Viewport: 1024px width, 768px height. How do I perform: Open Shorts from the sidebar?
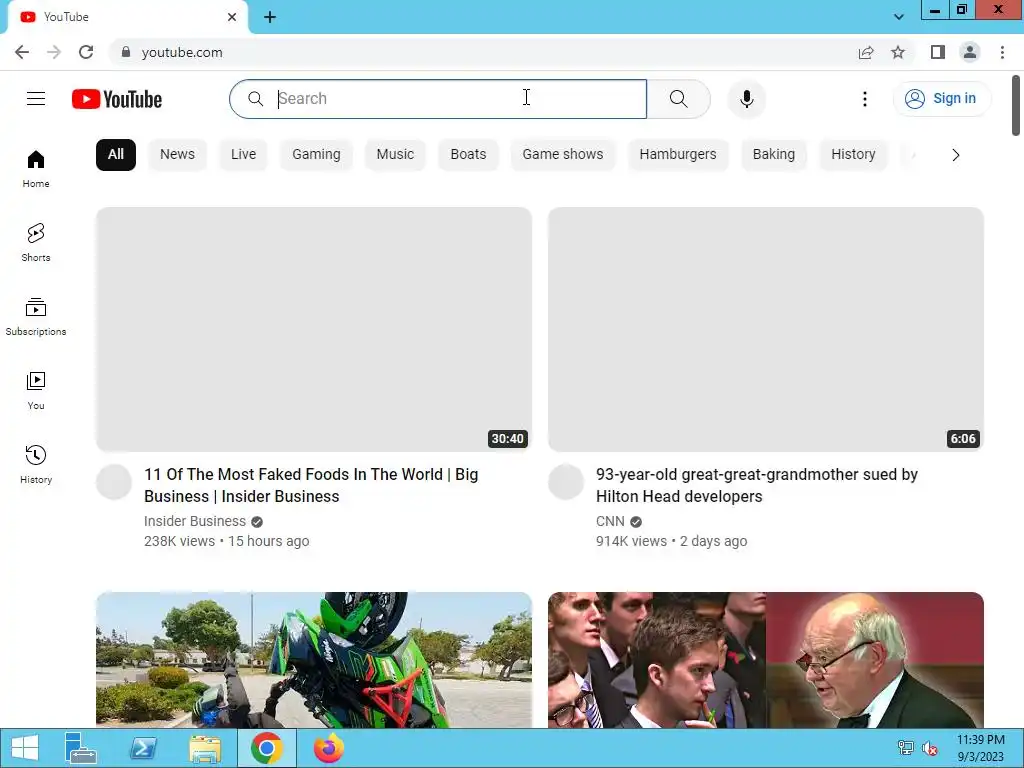coord(36,242)
